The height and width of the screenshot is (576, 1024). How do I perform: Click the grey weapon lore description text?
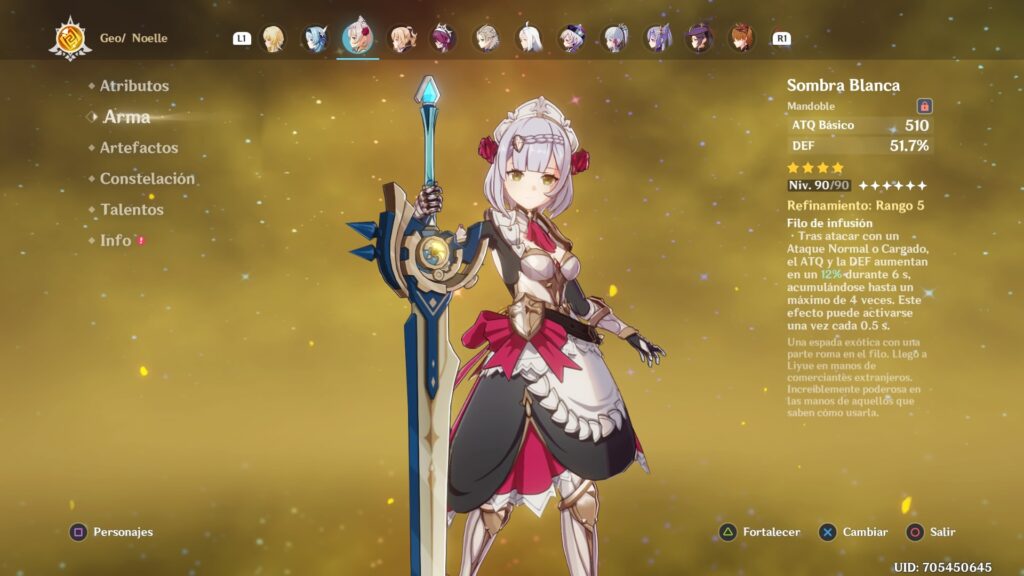click(x=857, y=377)
